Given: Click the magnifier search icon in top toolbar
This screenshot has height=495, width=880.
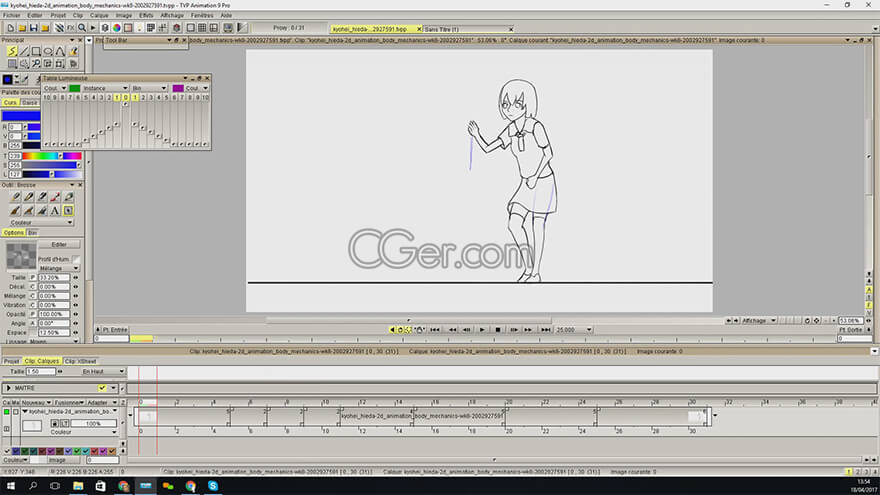Looking at the screenshot, I should (82, 28).
